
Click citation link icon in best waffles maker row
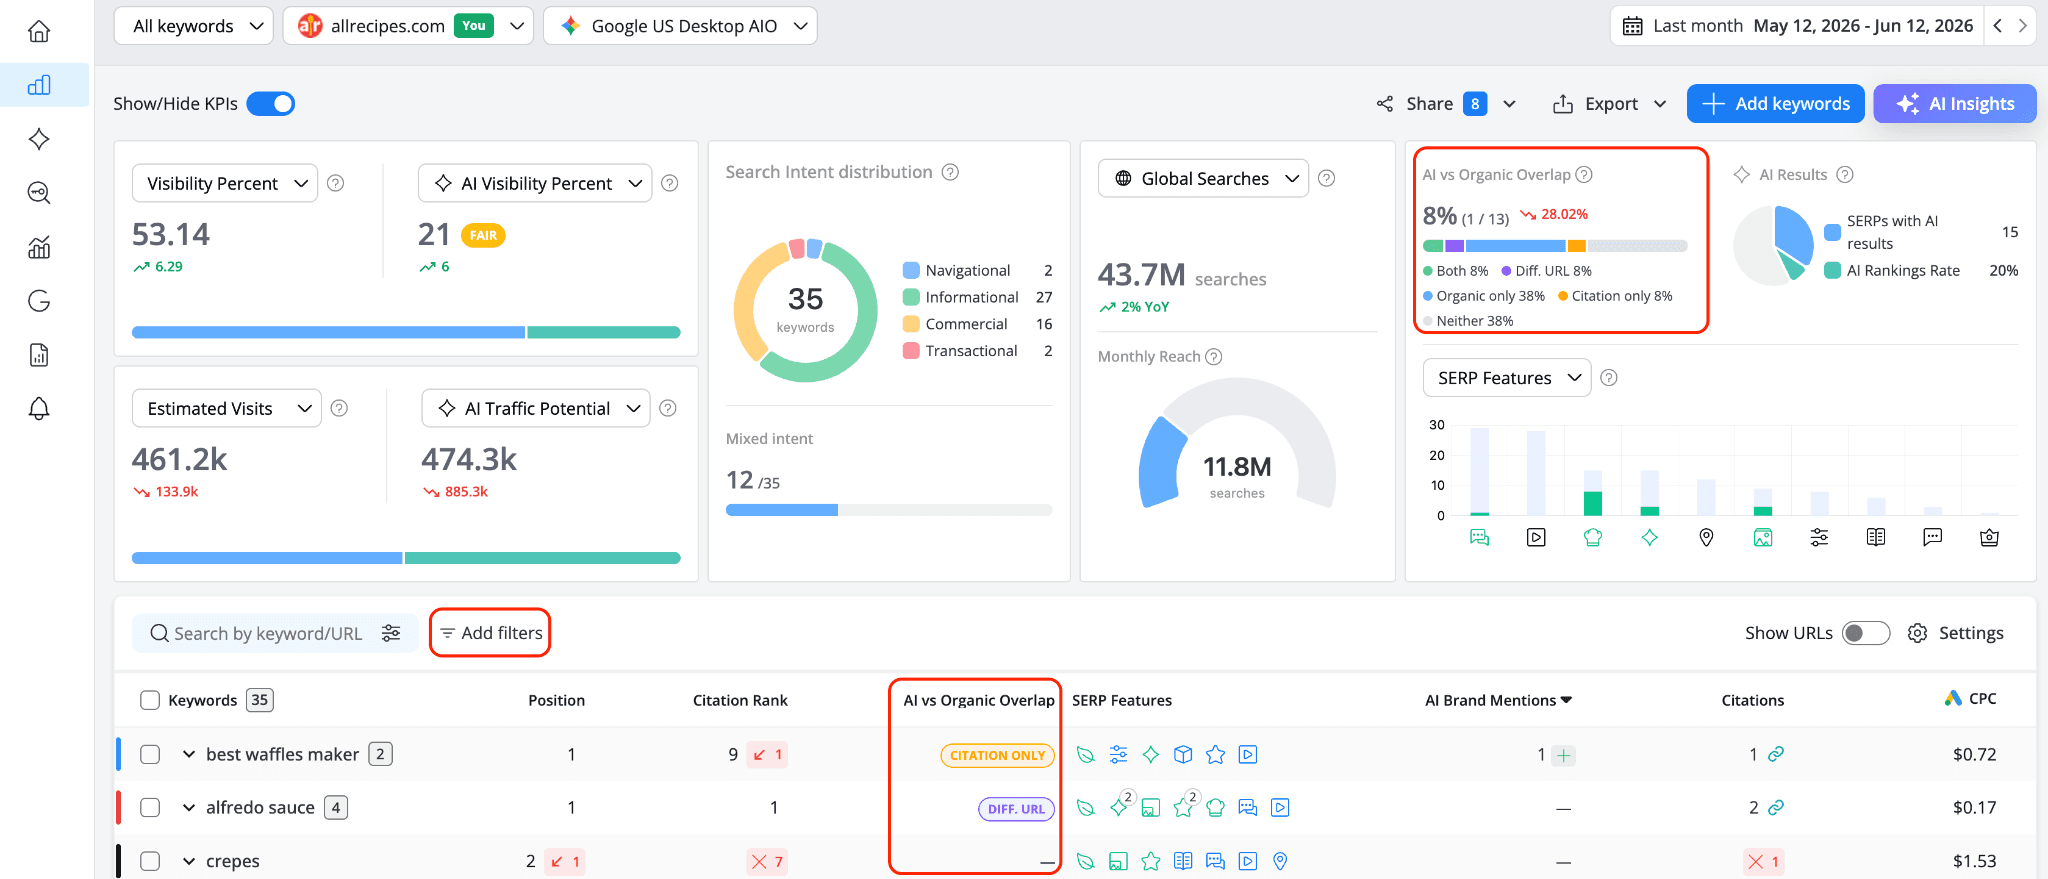(1776, 754)
